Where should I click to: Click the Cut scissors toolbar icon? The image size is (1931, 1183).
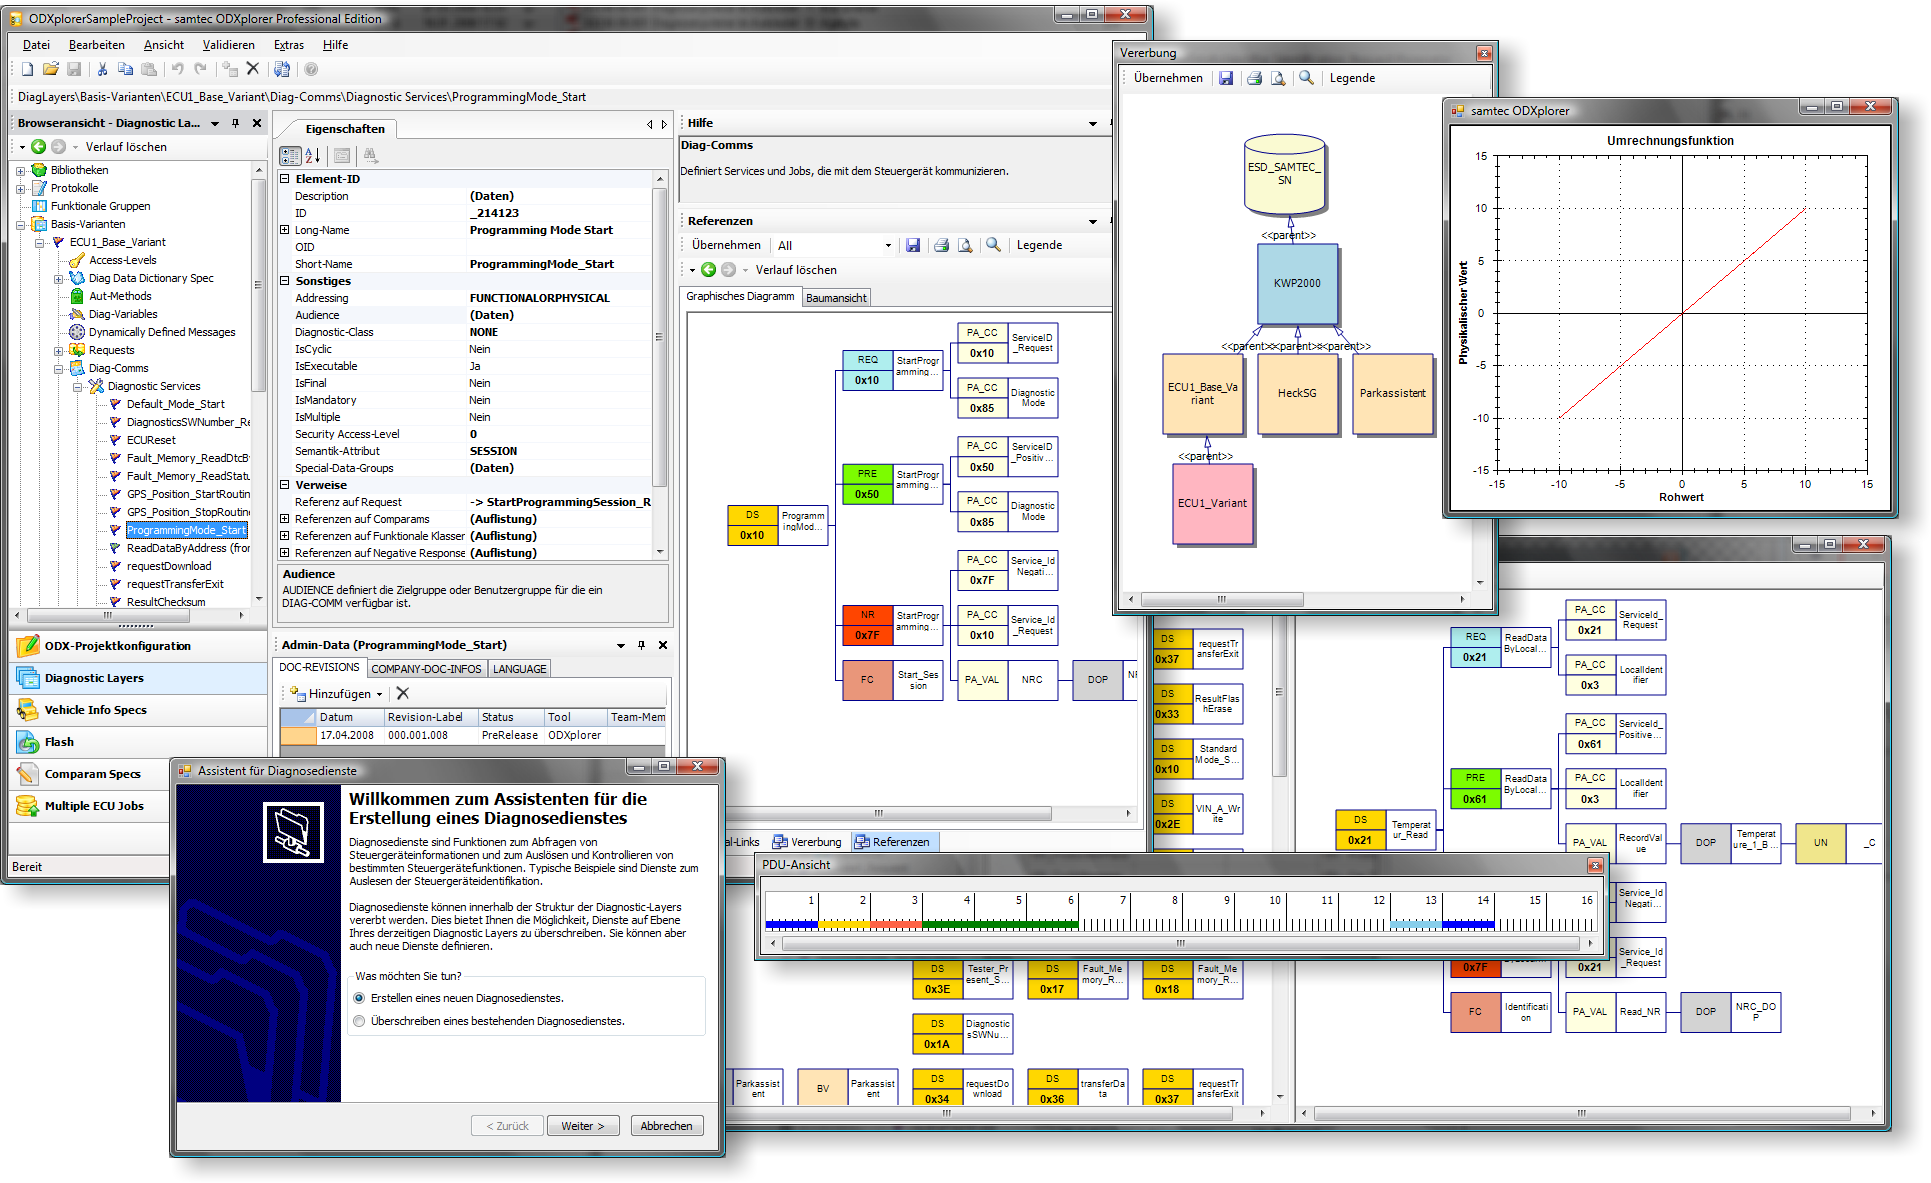pos(101,69)
